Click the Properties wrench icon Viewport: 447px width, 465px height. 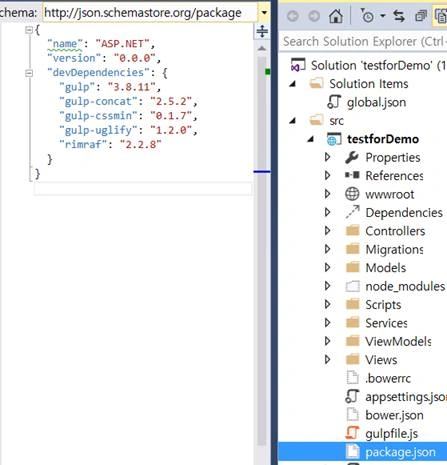pos(352,157)
